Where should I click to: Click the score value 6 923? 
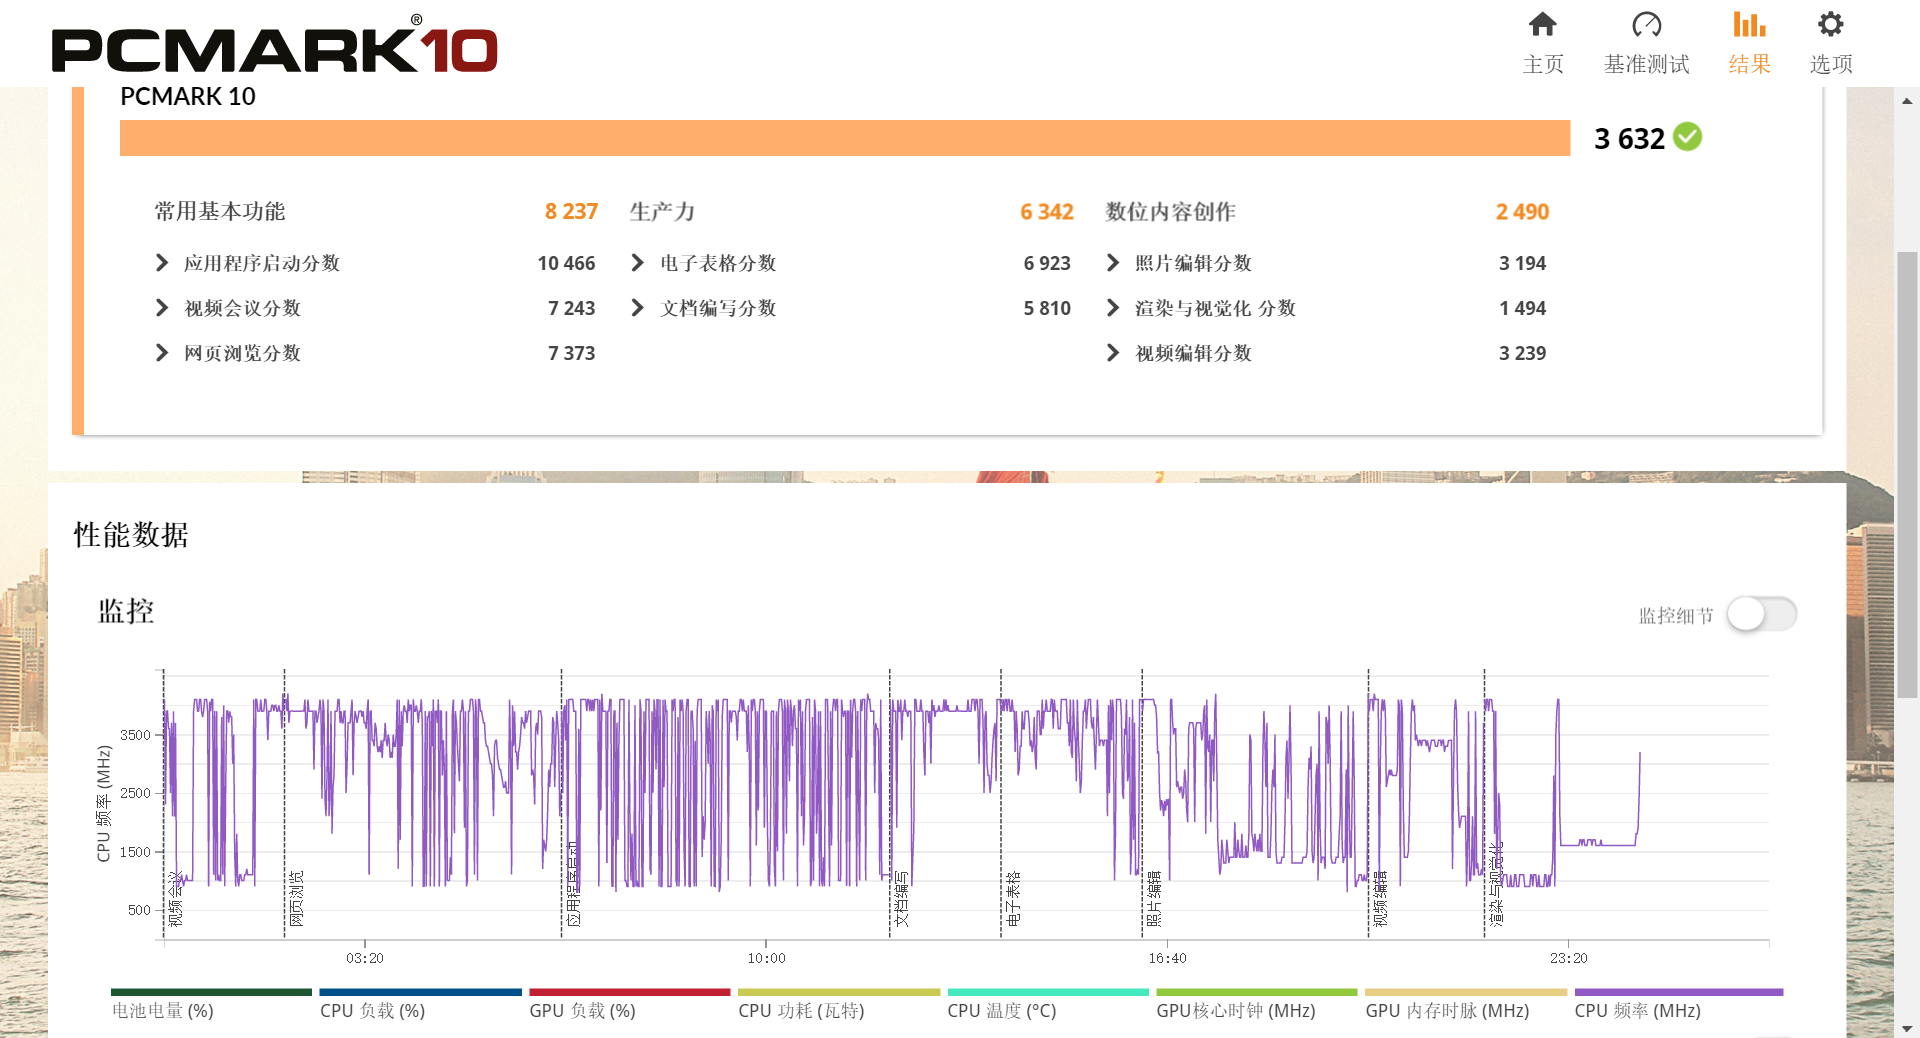[1047, 263]
